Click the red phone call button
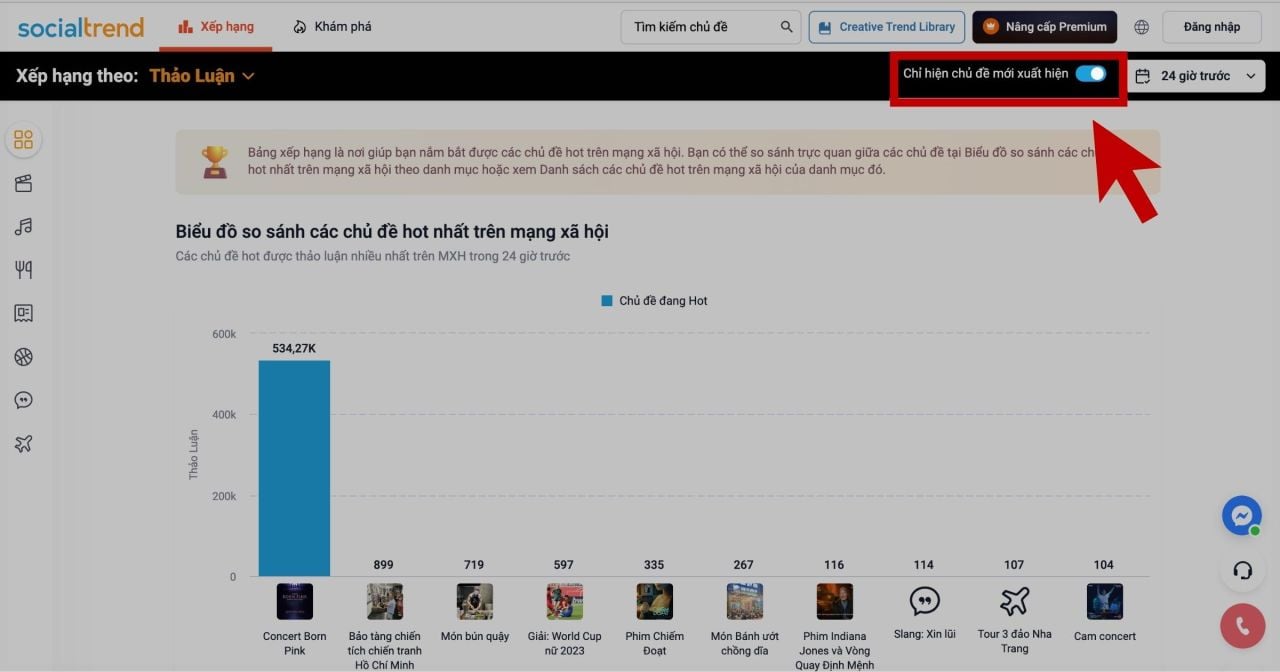The height and width of the screenshot is (672, 1280). (1242, 626)
